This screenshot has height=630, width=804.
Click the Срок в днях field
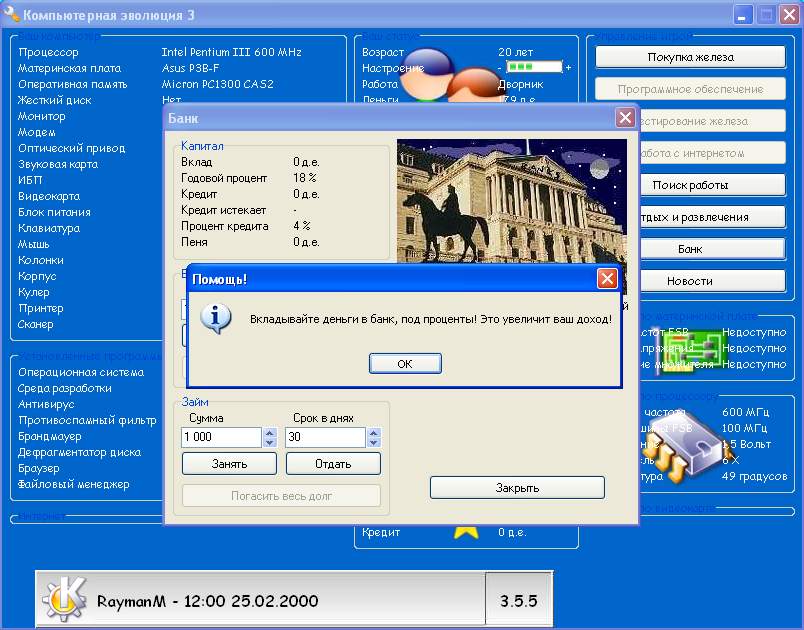pyautogui.click(x=325, y=437)
